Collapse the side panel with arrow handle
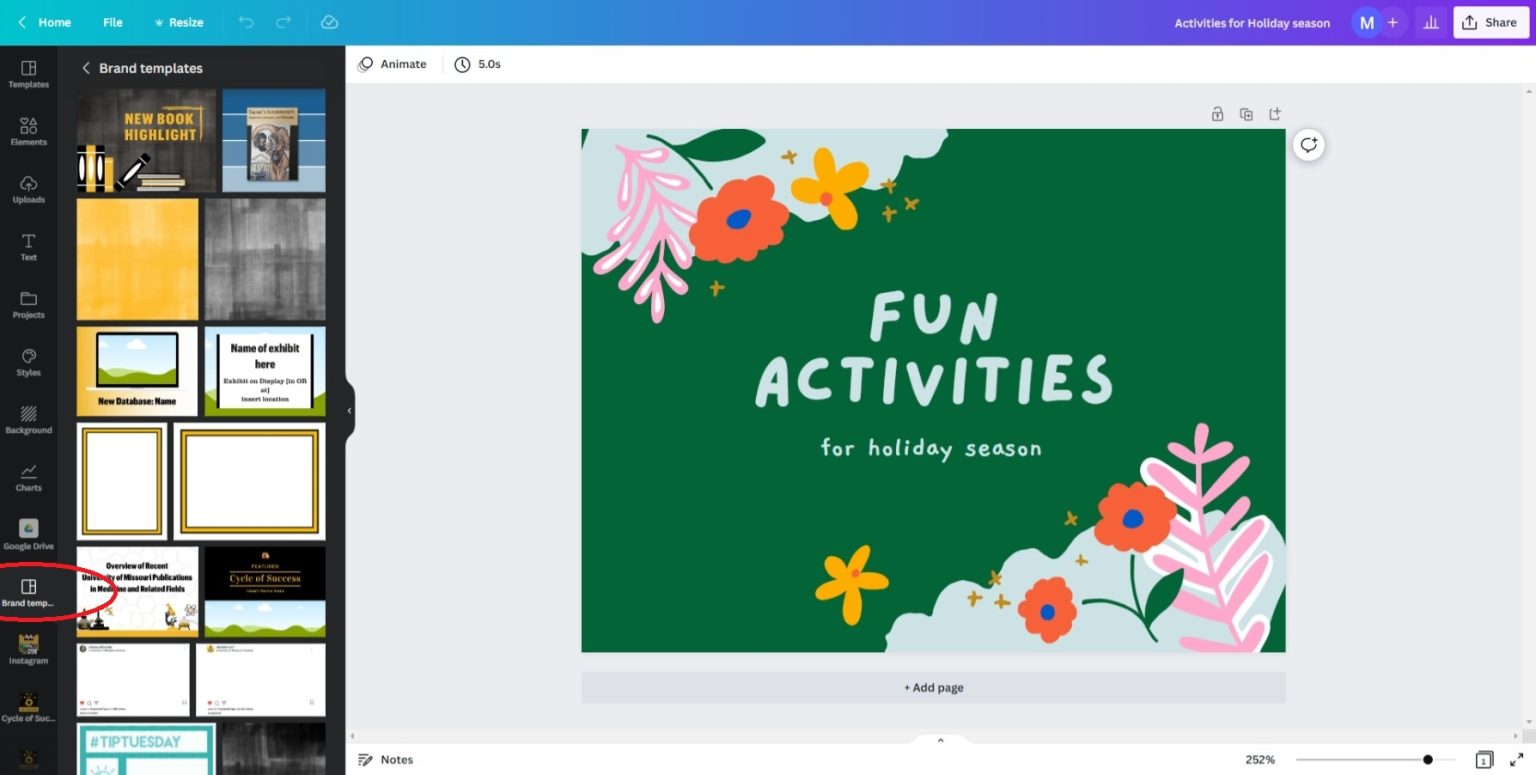This screenshot has height=775, width=1536. click(349, 410)
